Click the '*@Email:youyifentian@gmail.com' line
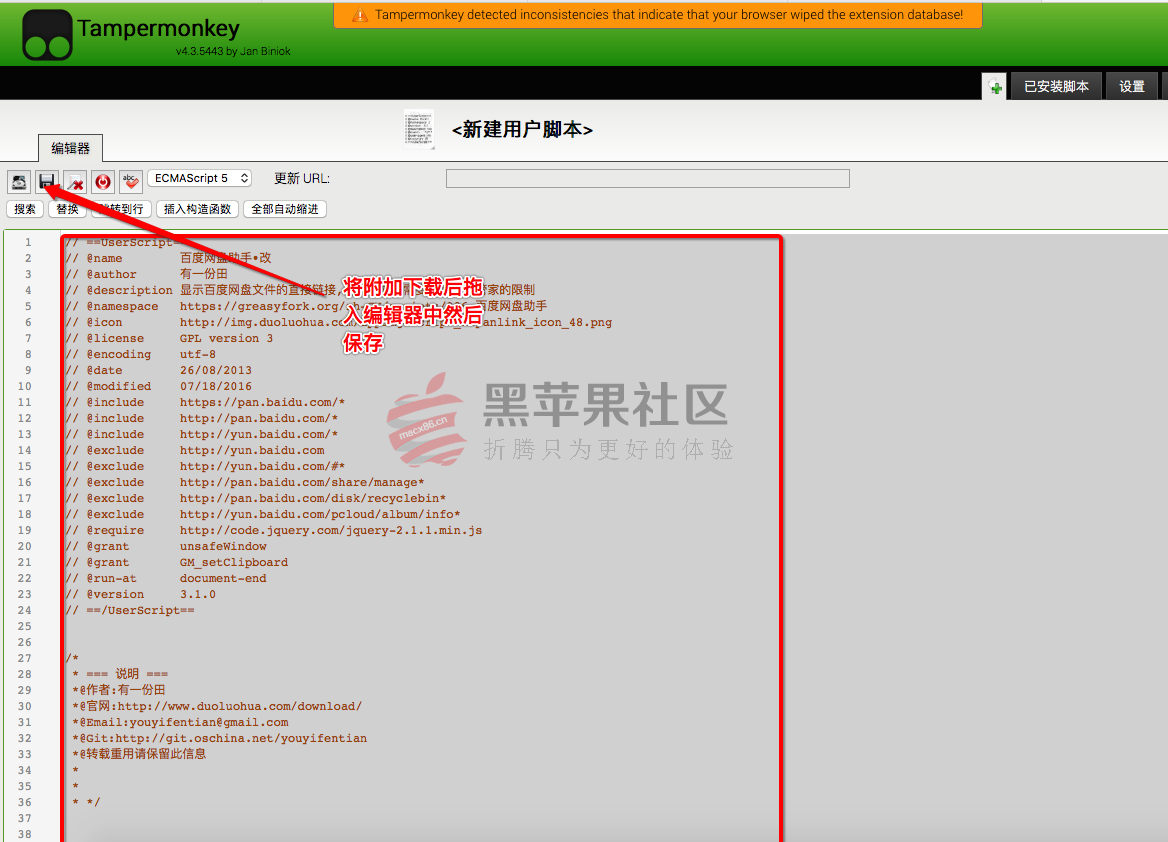Viewport: 1168px width, 842px height. click(x=180, y=723)
